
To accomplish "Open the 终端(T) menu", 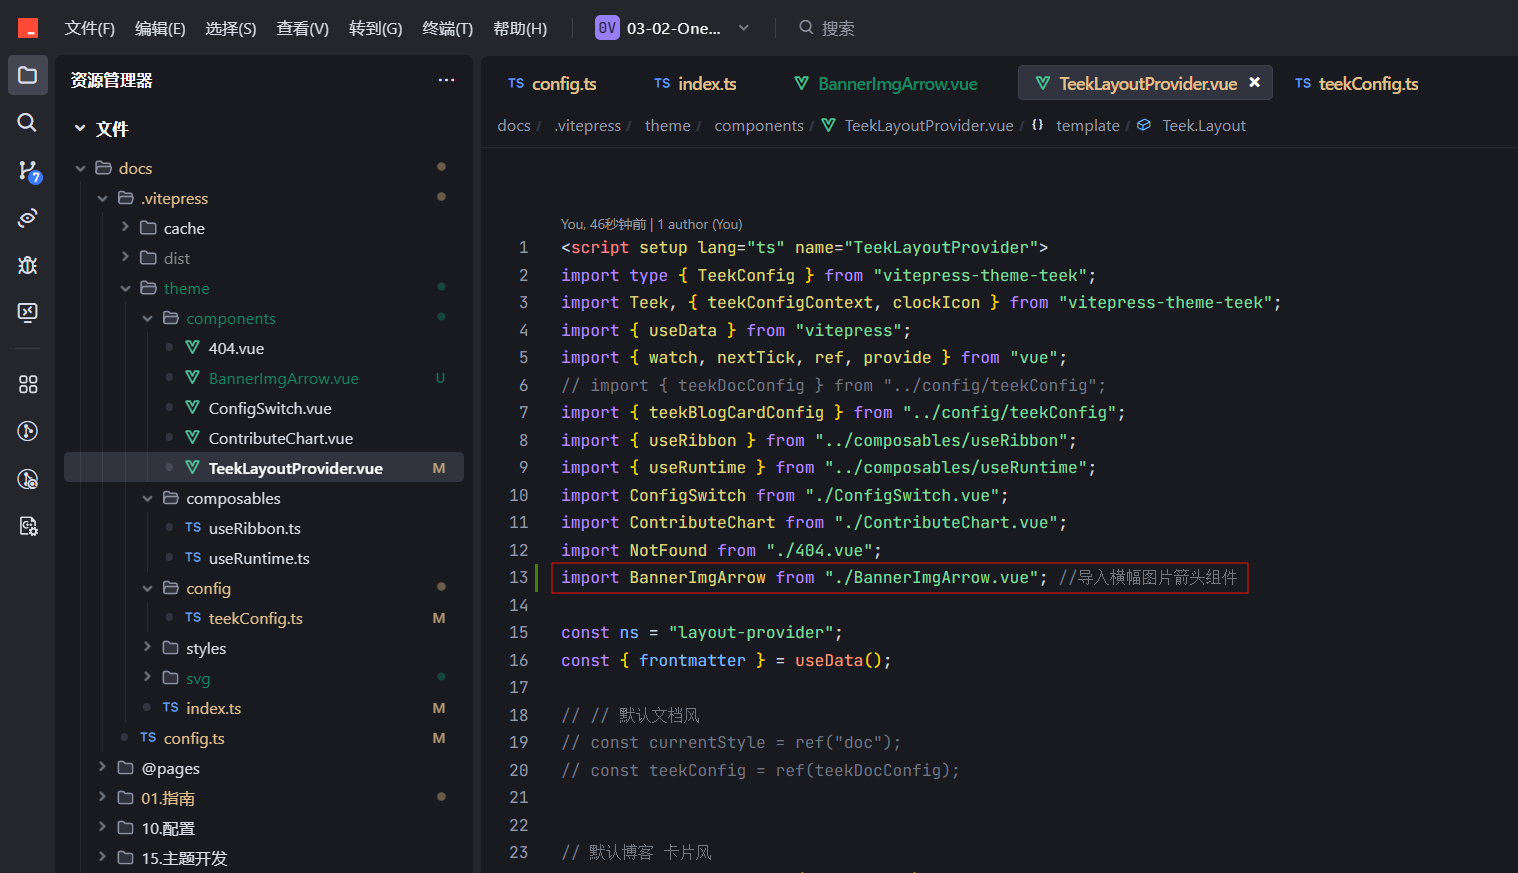I will coord(448,28).
